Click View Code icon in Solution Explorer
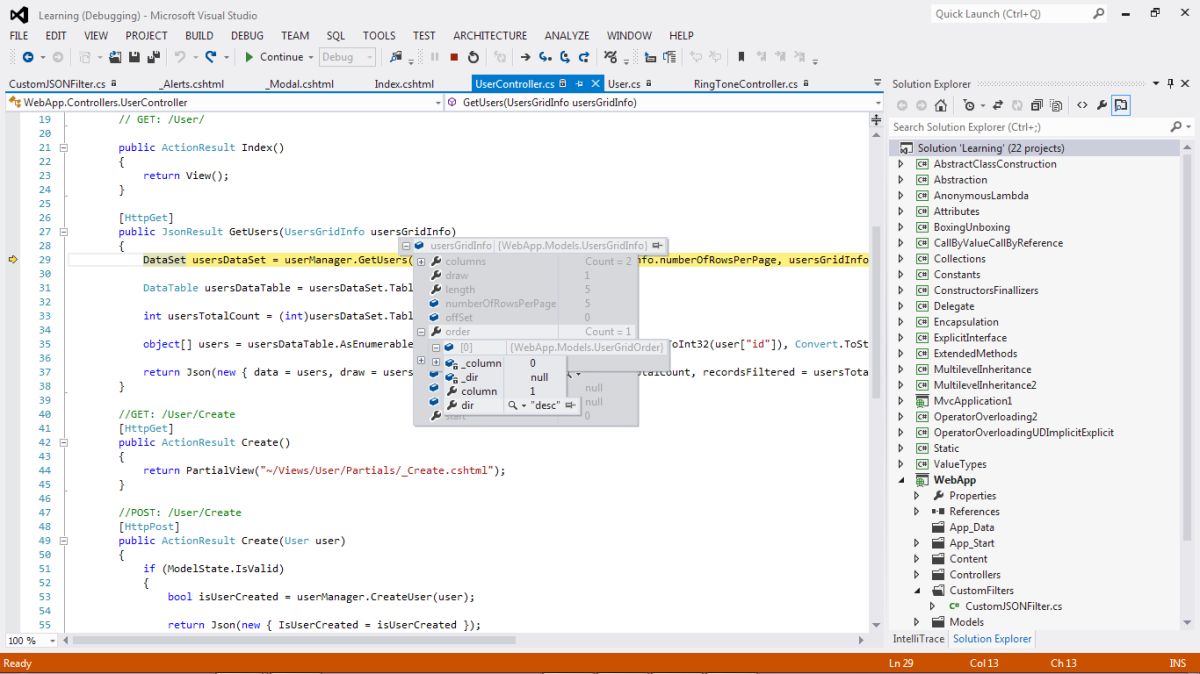1200x674 pixels. (x=1082, y=105)
